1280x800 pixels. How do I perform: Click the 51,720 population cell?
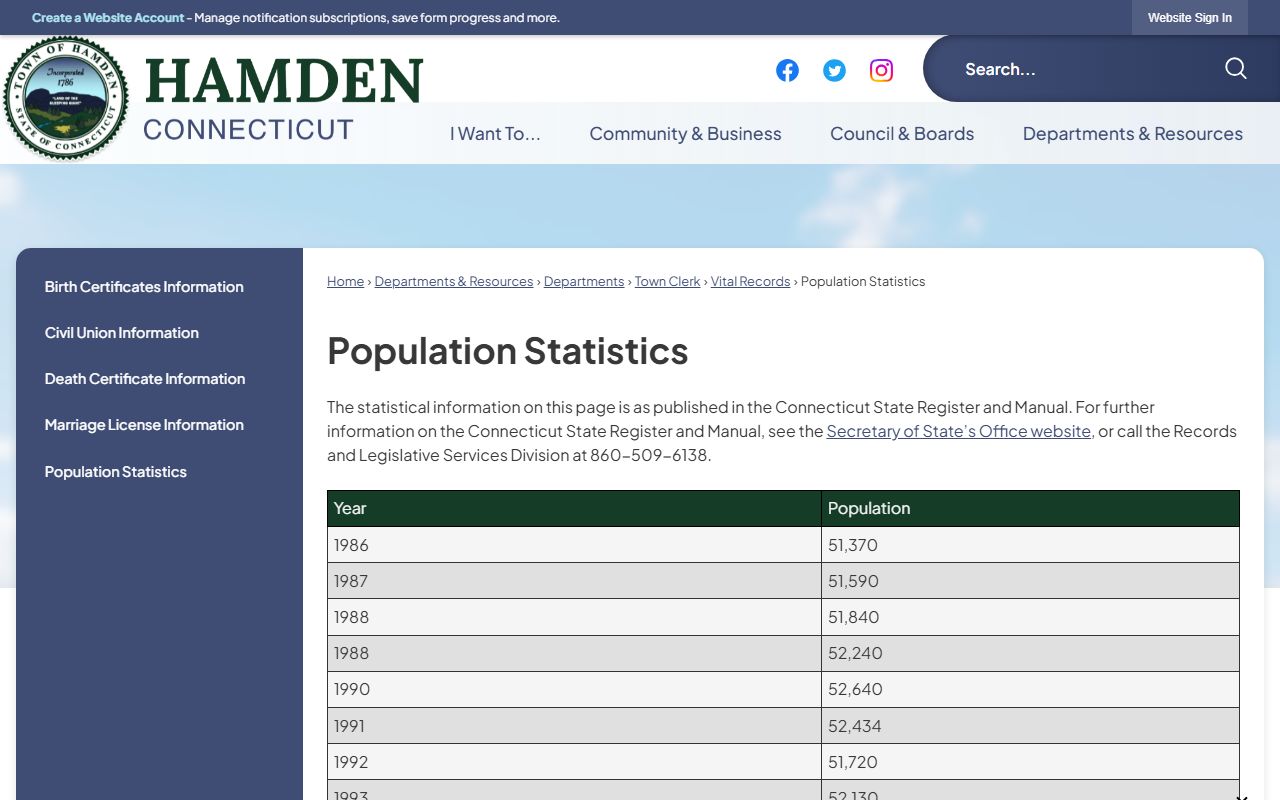(1030, 762)
